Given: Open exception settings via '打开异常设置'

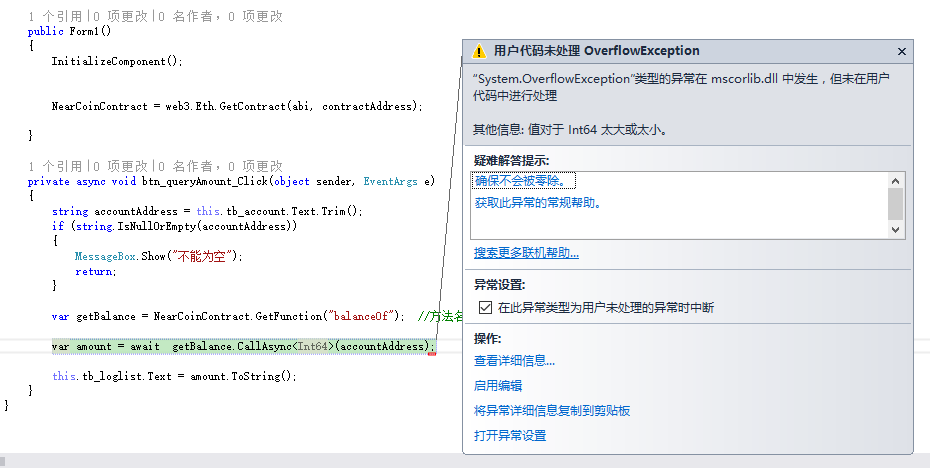Looking at the screenshot, I should [x=510, y=436].
